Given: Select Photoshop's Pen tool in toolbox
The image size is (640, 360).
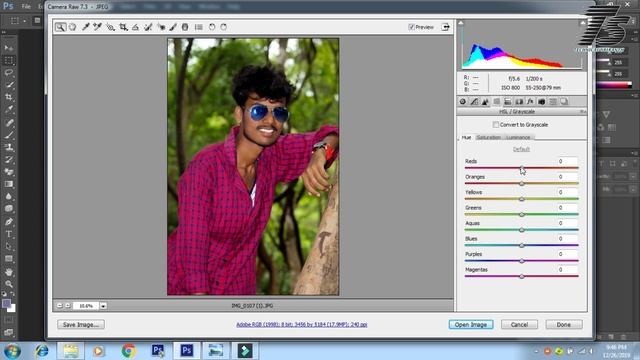Looking at the screenshot, I should click(9, 222).
